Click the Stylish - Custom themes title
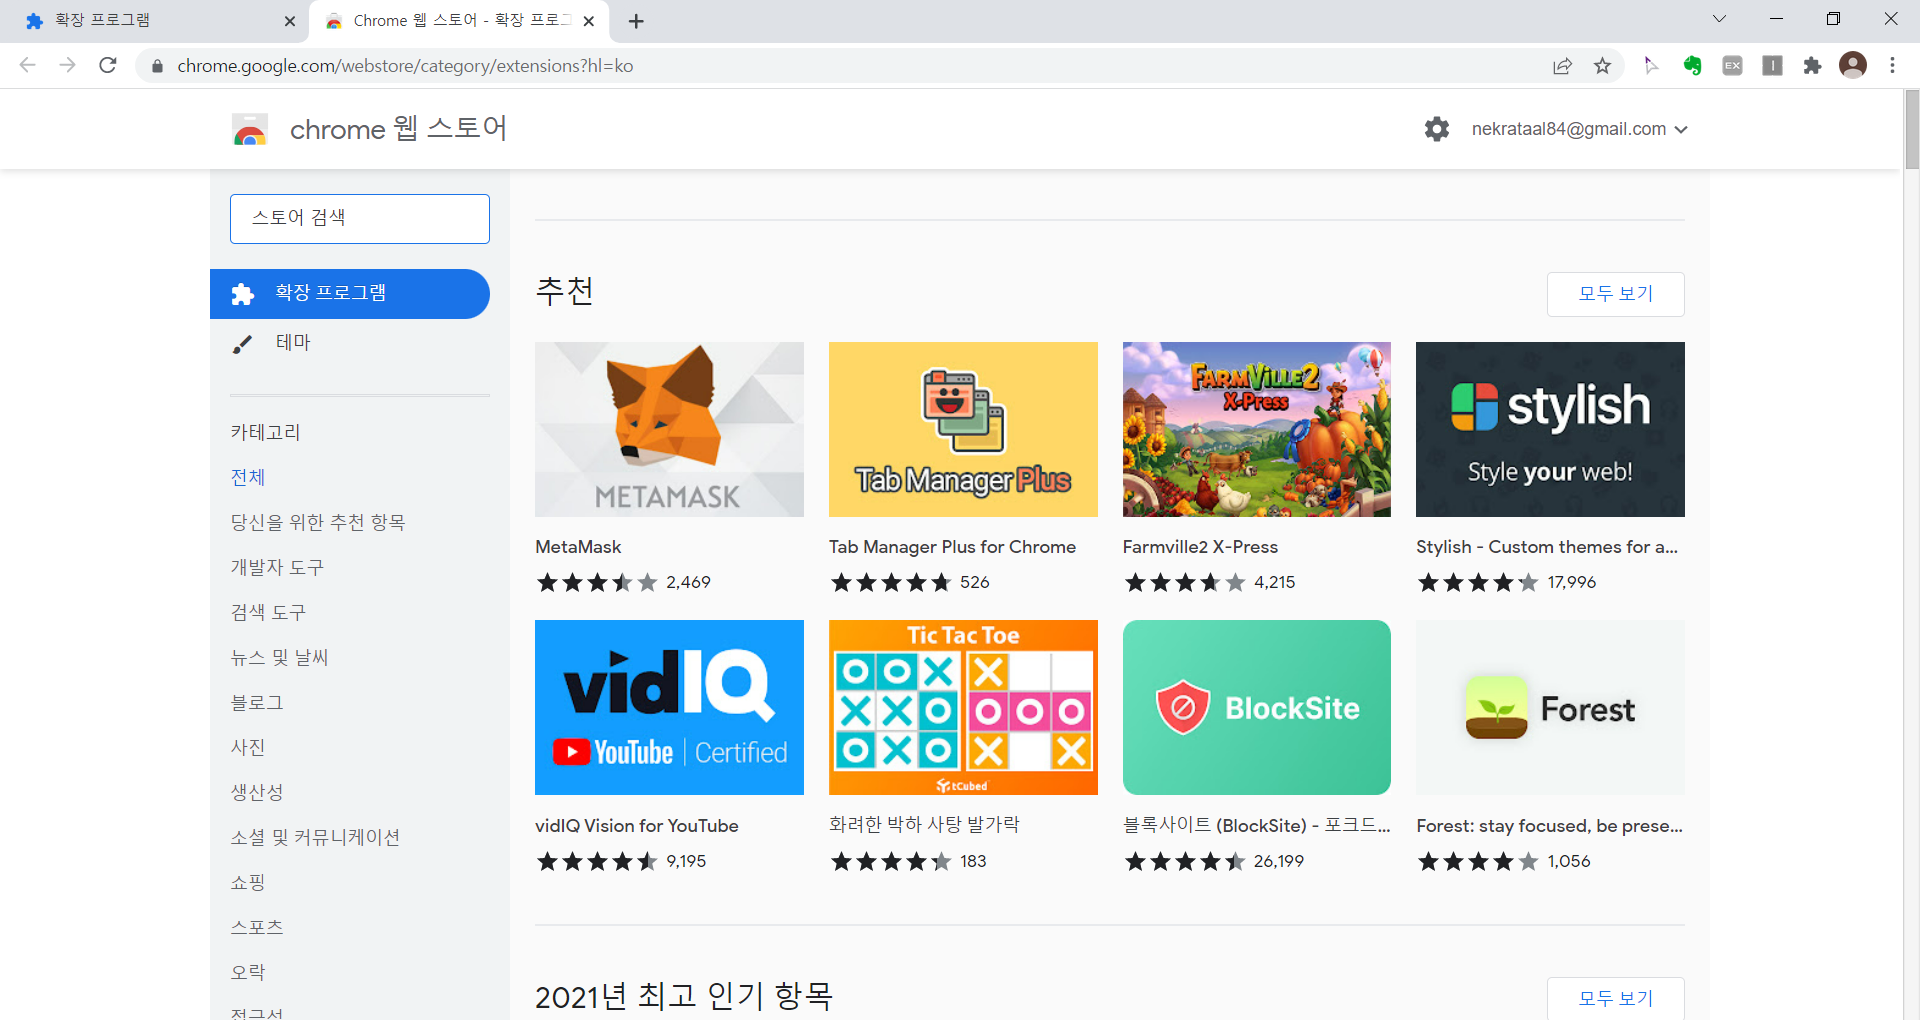1920x1020 pixels. click(x=1547, y=547)
